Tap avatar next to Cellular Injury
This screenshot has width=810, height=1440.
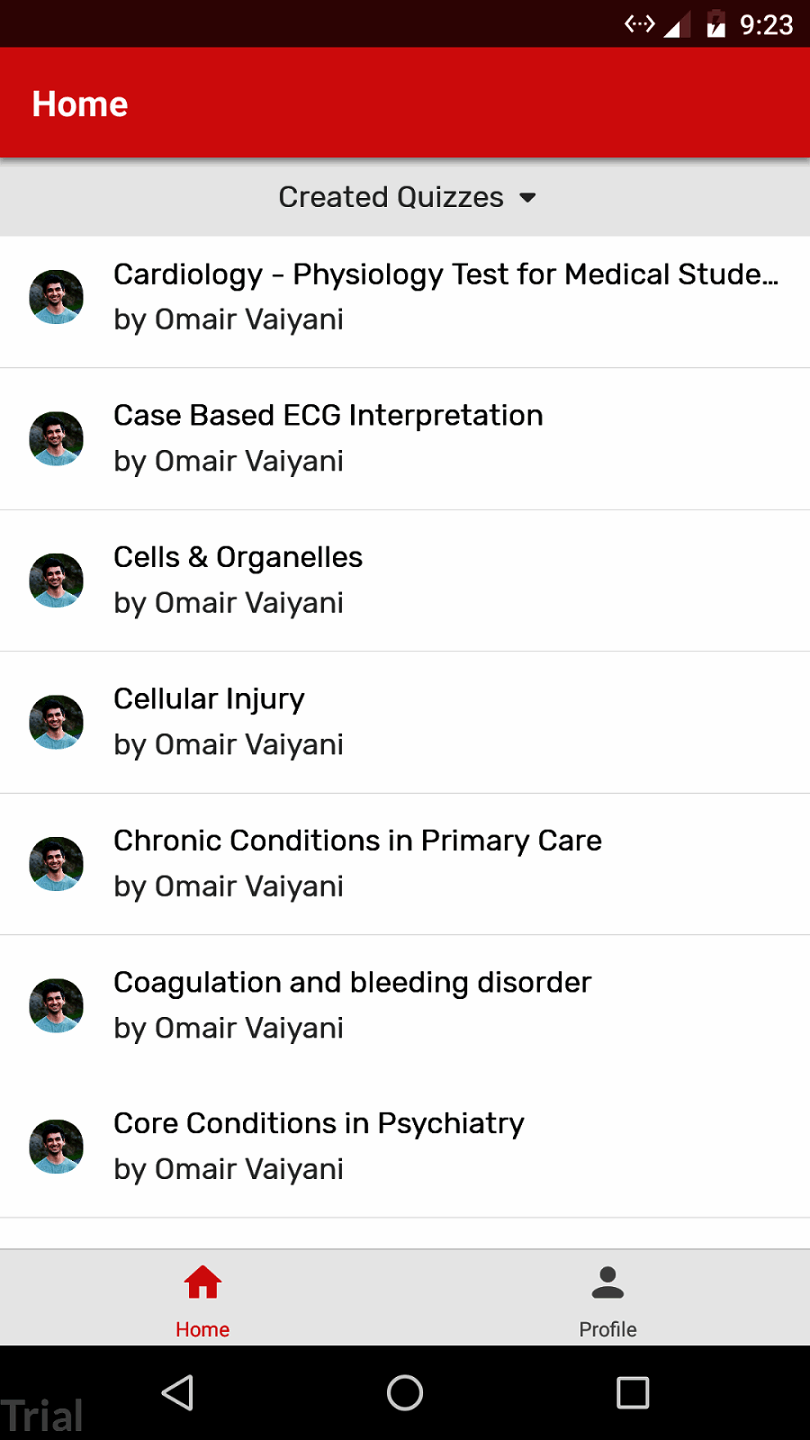[x=56, y=722]
